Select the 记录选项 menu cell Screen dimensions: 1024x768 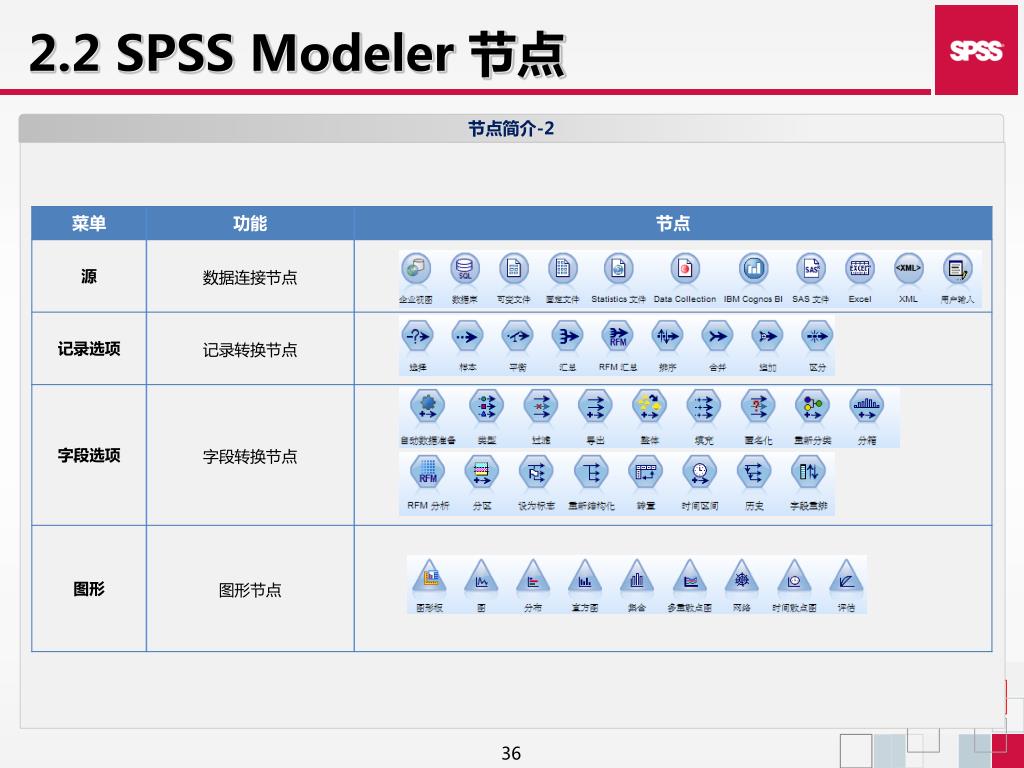(x=89, y=349)
